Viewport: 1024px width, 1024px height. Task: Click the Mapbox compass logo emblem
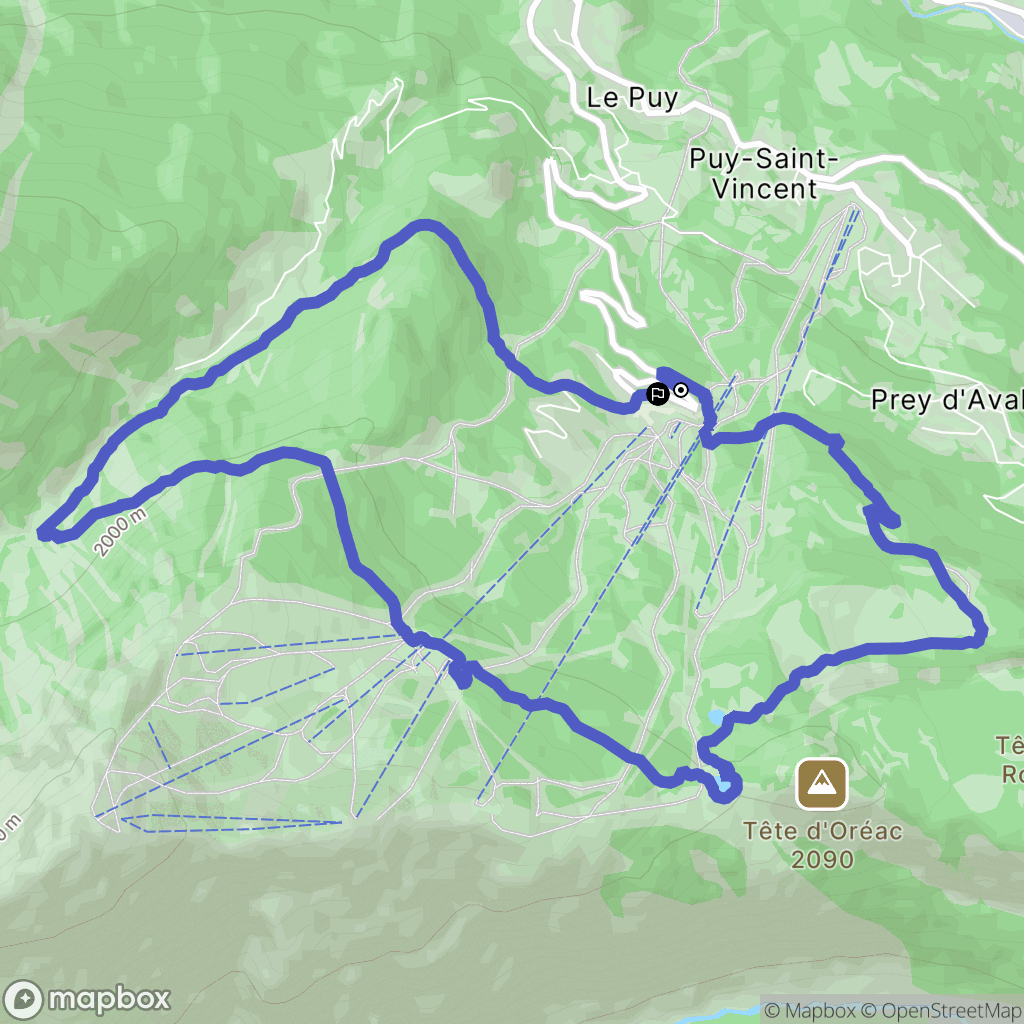coord(23,1000)
